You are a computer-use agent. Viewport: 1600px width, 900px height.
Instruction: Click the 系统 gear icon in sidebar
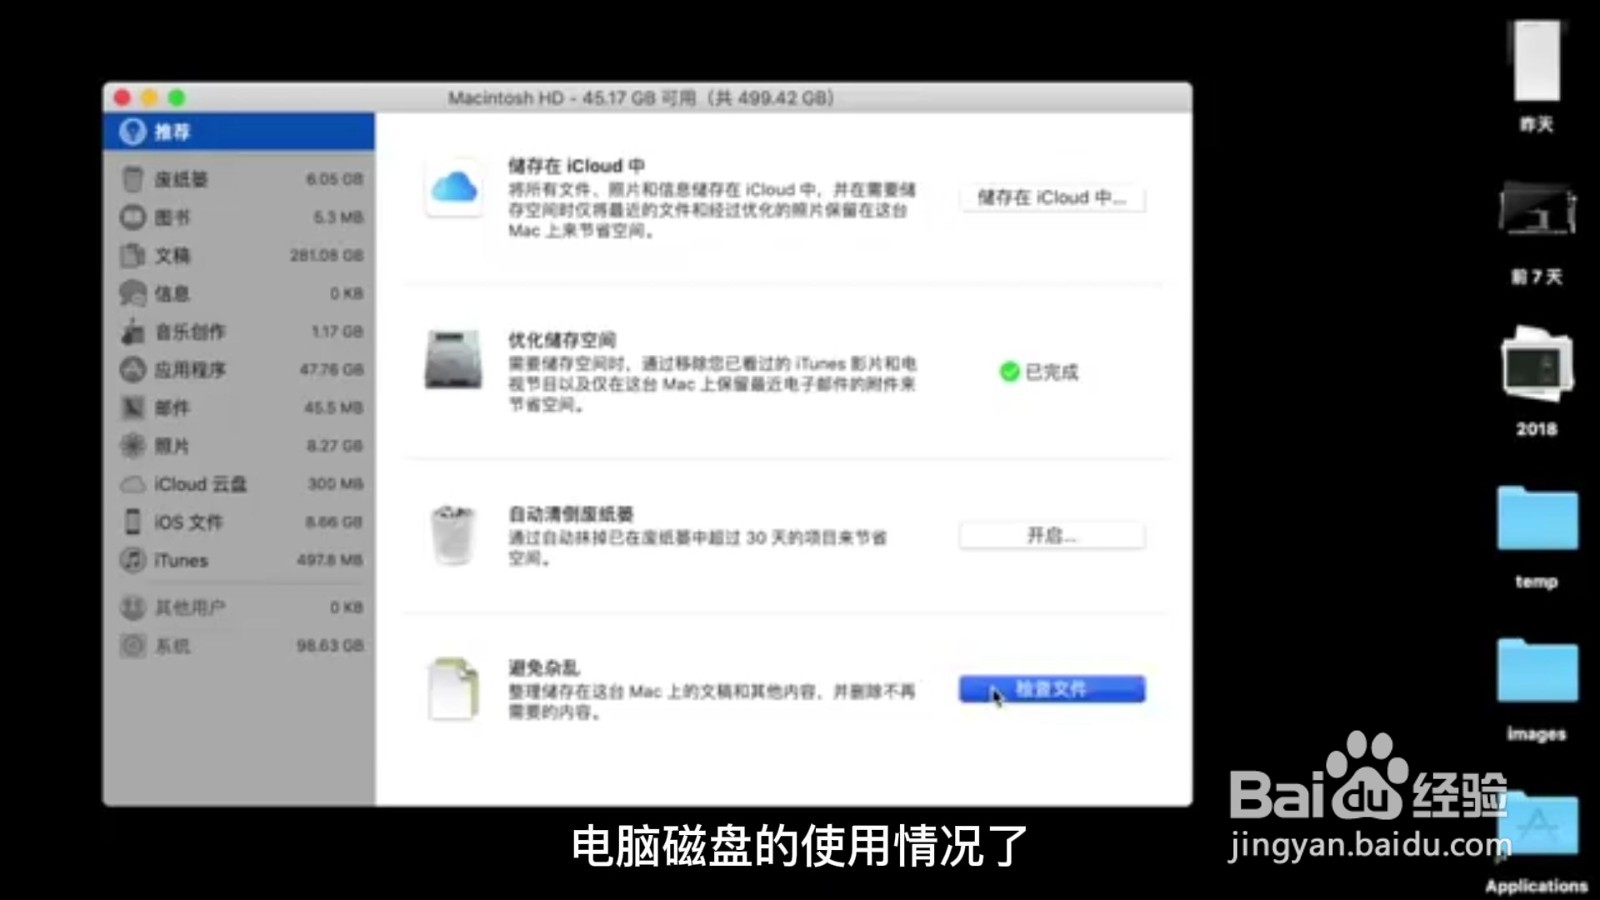pyautogui.click(x=133, y=645)
